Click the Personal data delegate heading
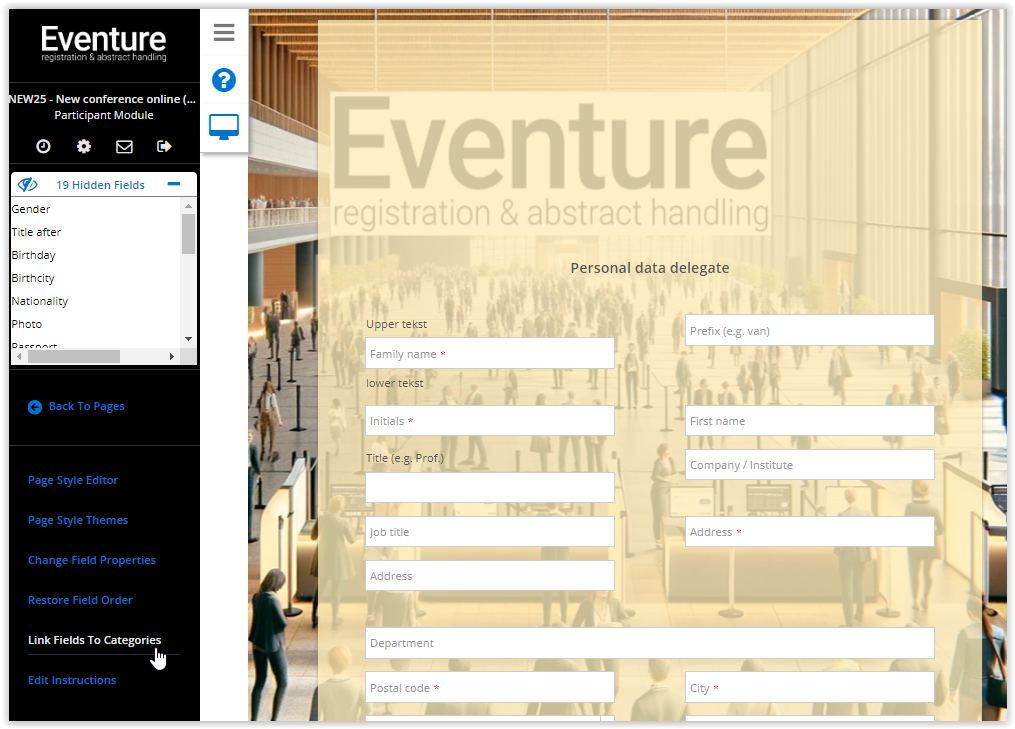Screen dimensions: 1015x729 click(x=649, y=268)
